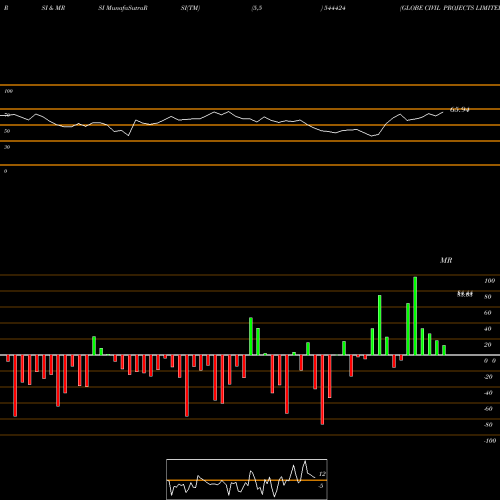Click the "12" label in mini chart

pyautogui.click(x=322, y=474)
